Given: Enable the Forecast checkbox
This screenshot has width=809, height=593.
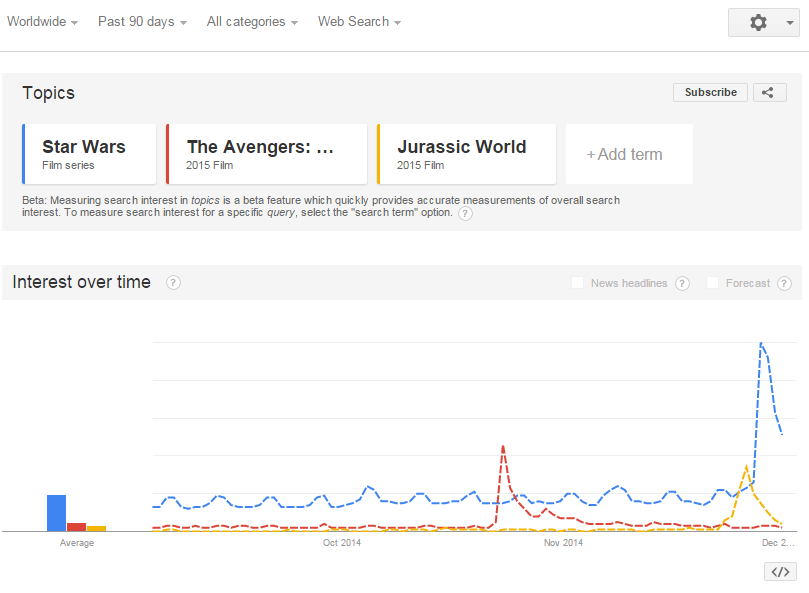Looking at the screenshot, I should point(712,282).
